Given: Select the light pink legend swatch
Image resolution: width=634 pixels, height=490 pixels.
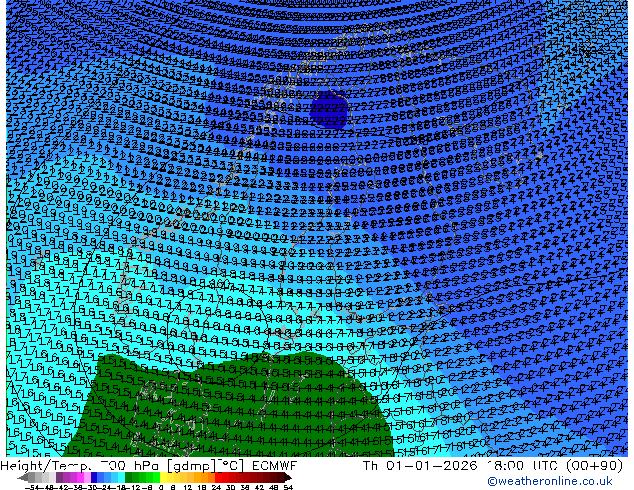Looking at the screenshot, I should pos(87,477).
